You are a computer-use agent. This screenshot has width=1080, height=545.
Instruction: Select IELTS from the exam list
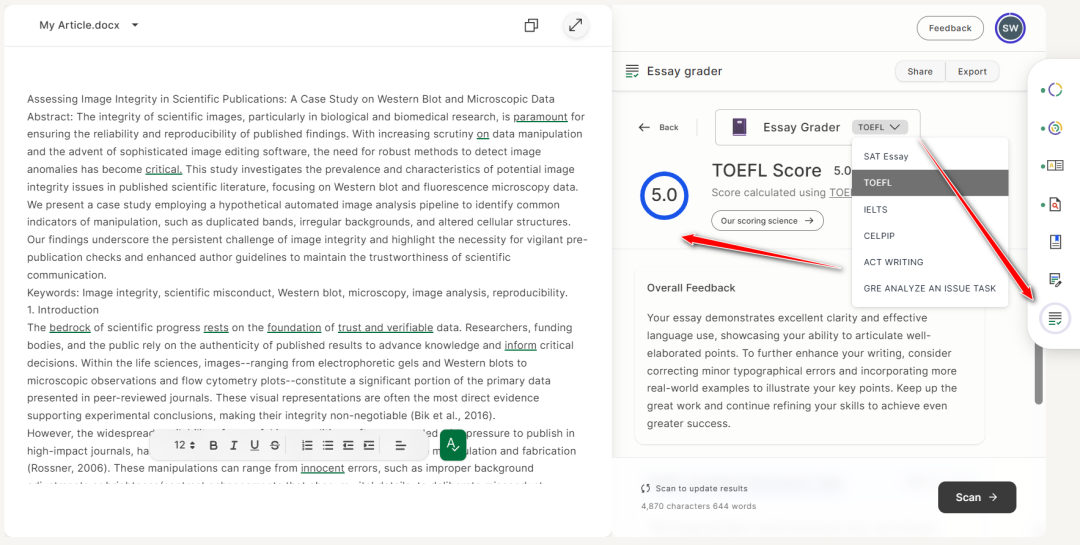[875, 209]
